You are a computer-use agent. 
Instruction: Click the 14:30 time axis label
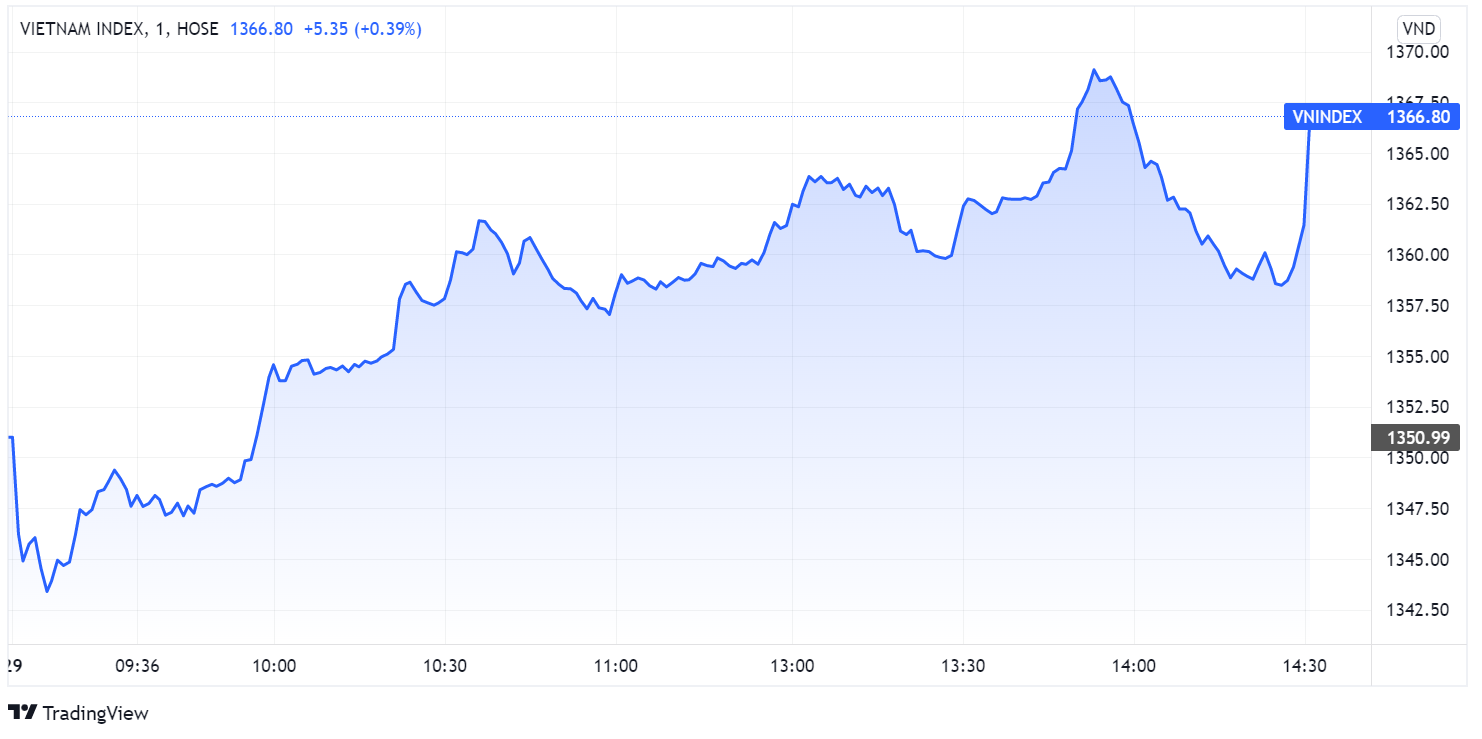(1305, 666)
